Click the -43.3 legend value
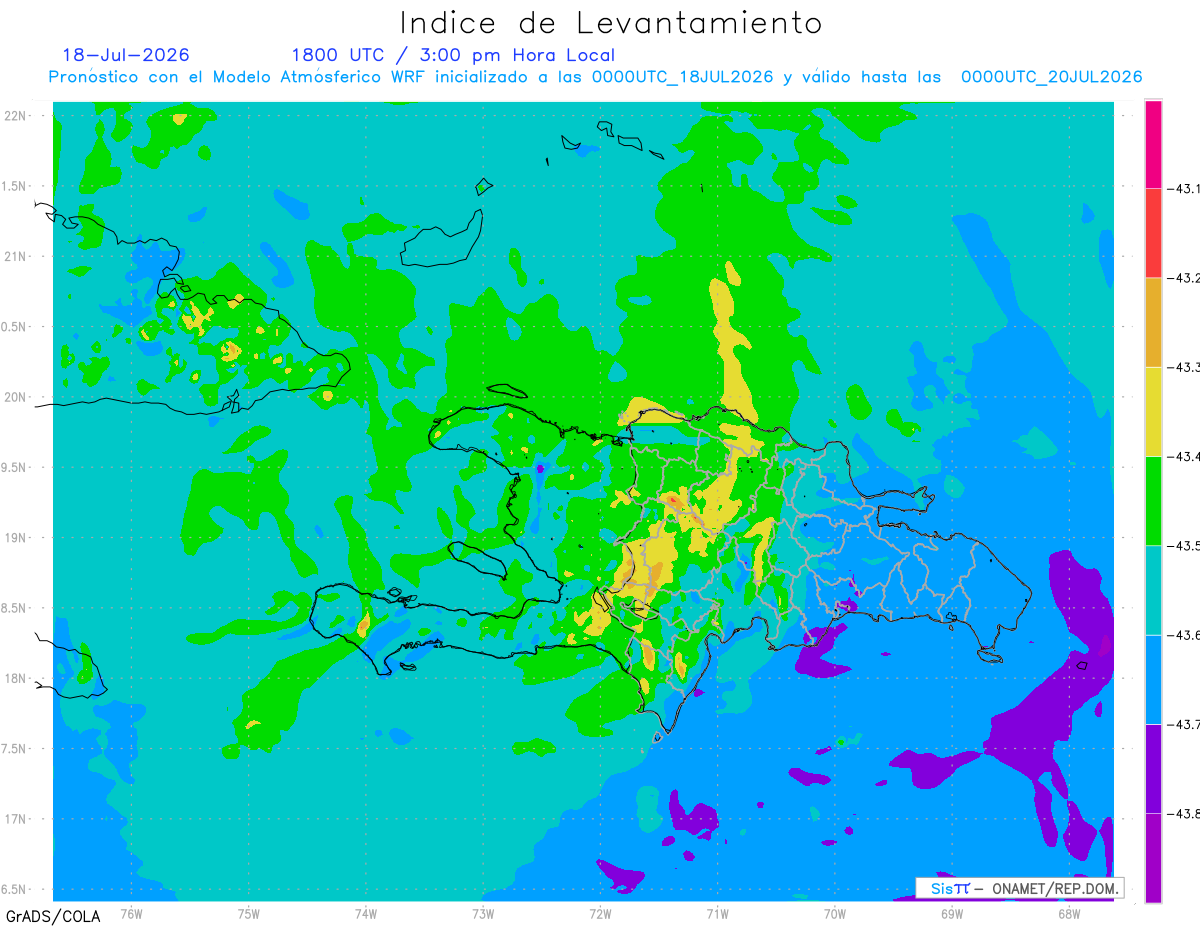1200x927 pixels. (x=1183, y=367)
